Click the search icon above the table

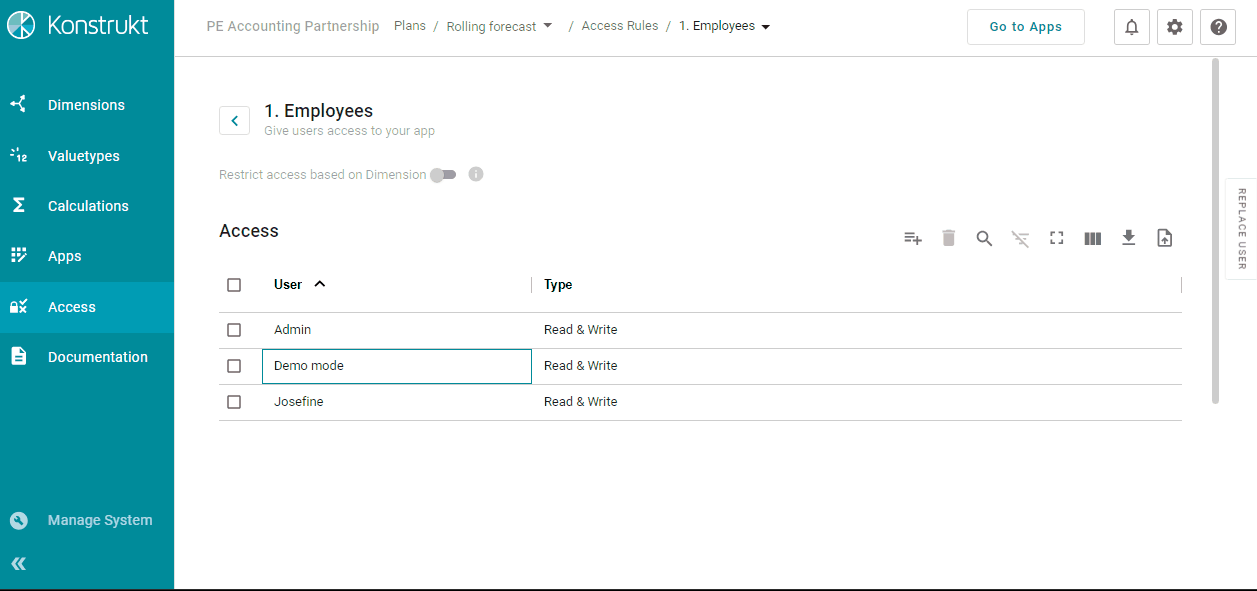pos(984,238)
